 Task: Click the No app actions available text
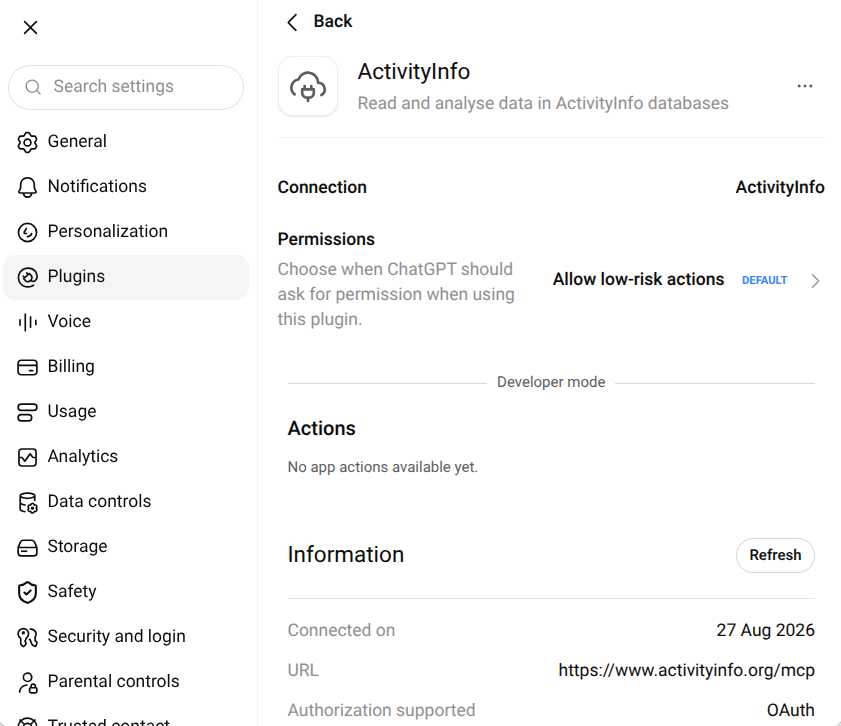click(x=382, y=468)
